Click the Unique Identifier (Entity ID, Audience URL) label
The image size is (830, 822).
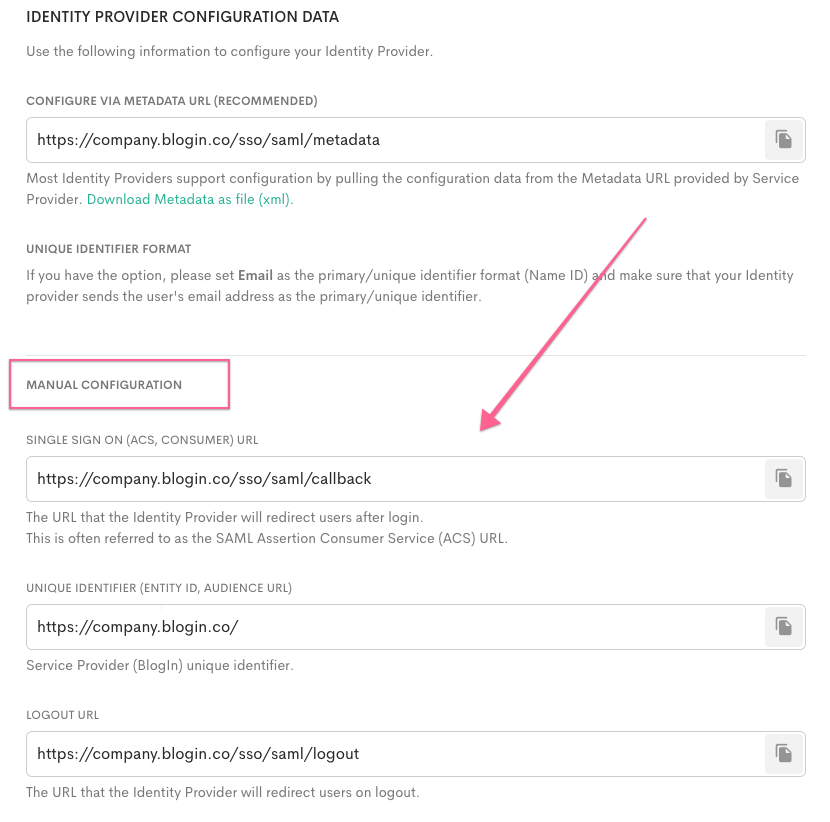[158, 587]
